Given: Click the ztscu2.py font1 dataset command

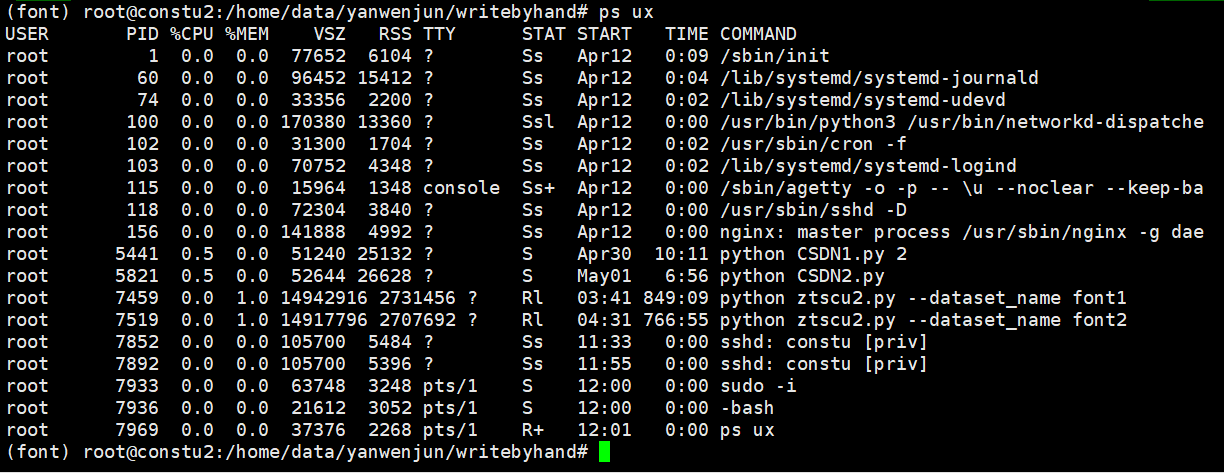Looking at the screenshot, I should pyautogui.click(x=923, y=298).
